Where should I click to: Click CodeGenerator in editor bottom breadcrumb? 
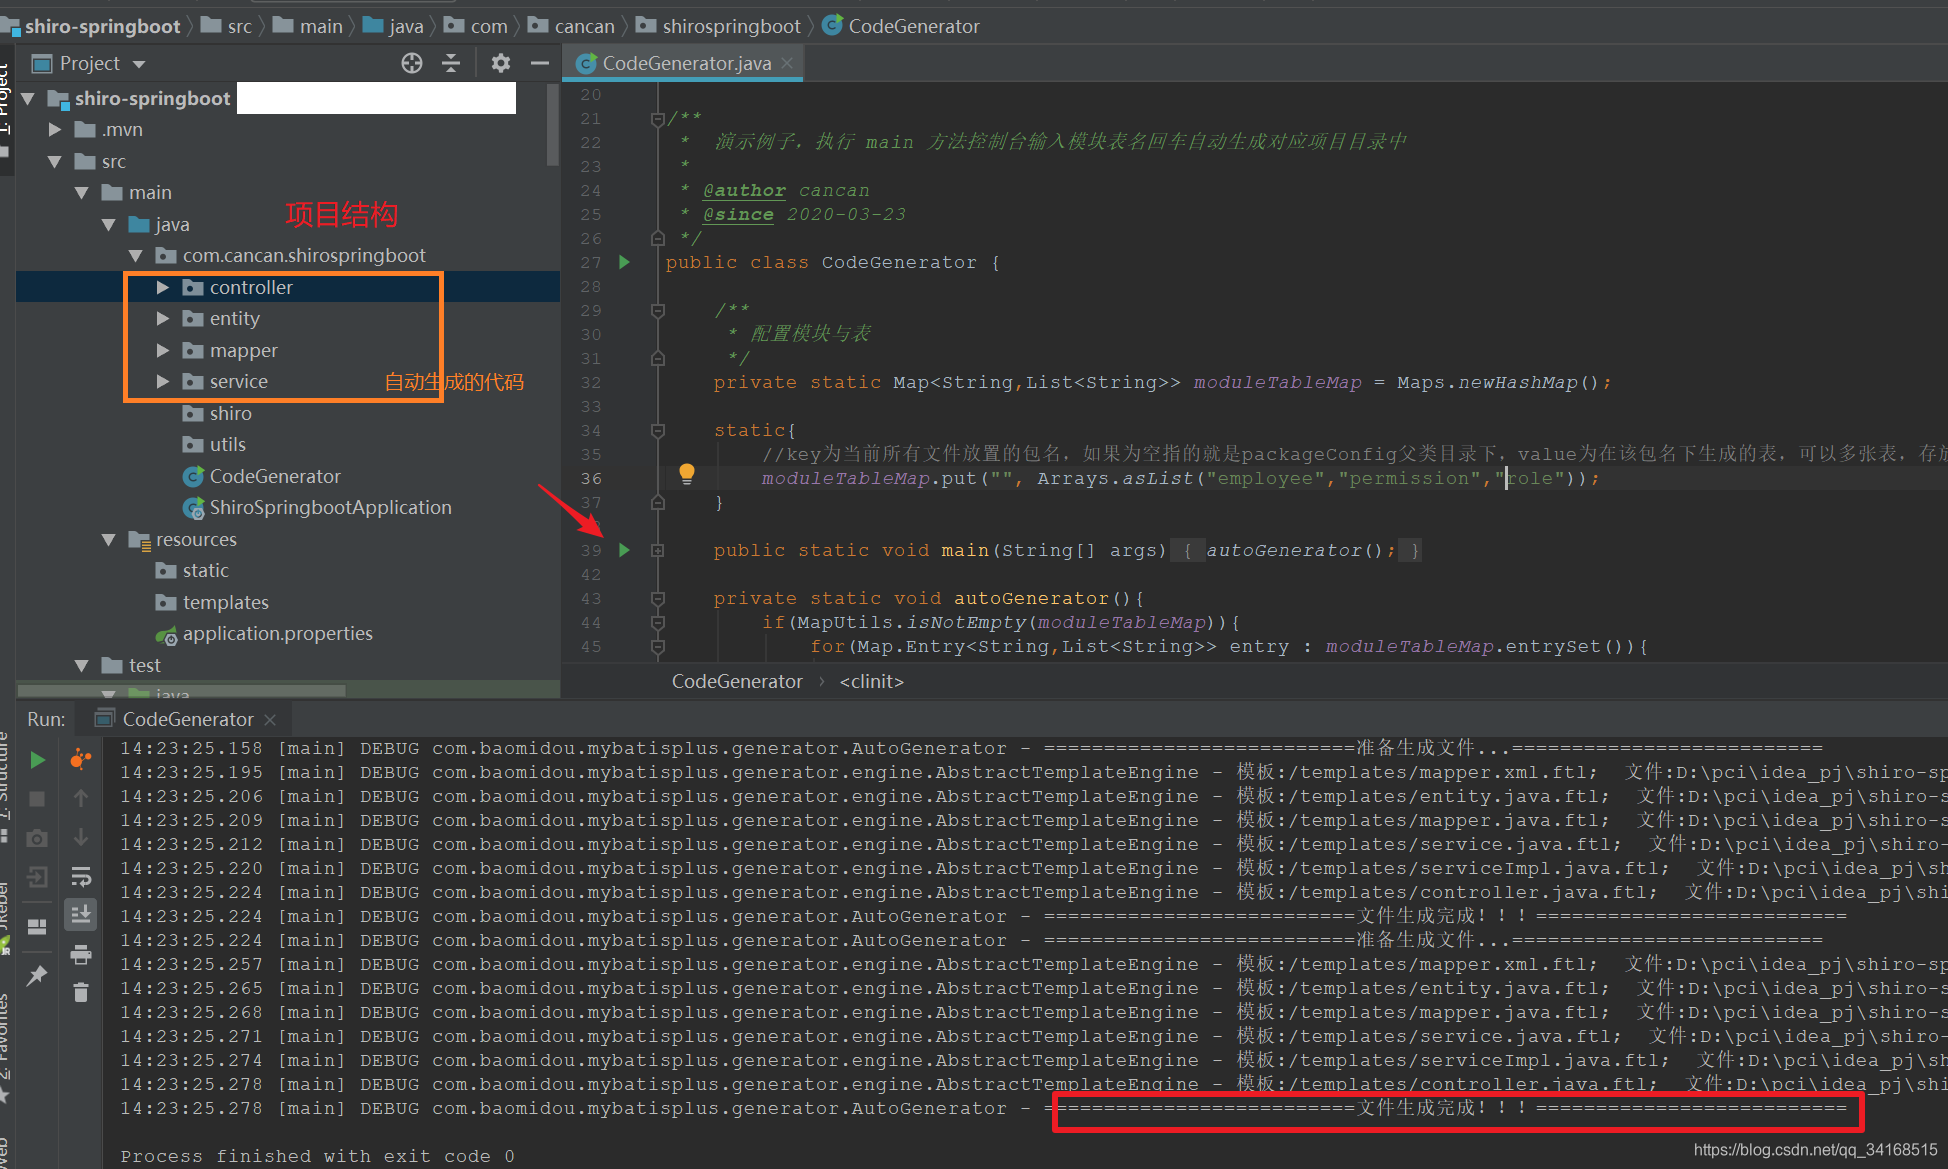click(737, 681)
